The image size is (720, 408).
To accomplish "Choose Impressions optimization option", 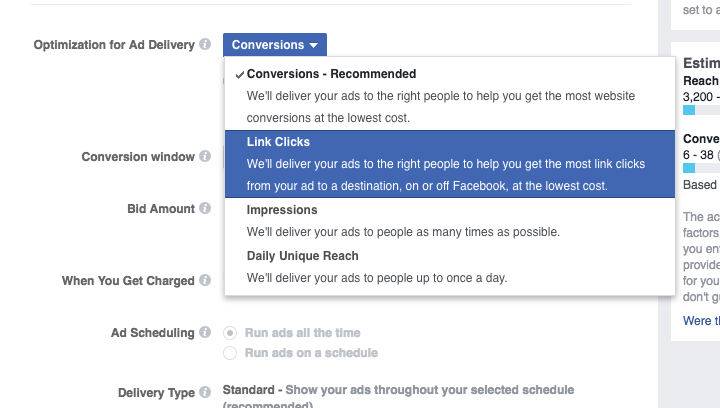I will coord(282,210).
